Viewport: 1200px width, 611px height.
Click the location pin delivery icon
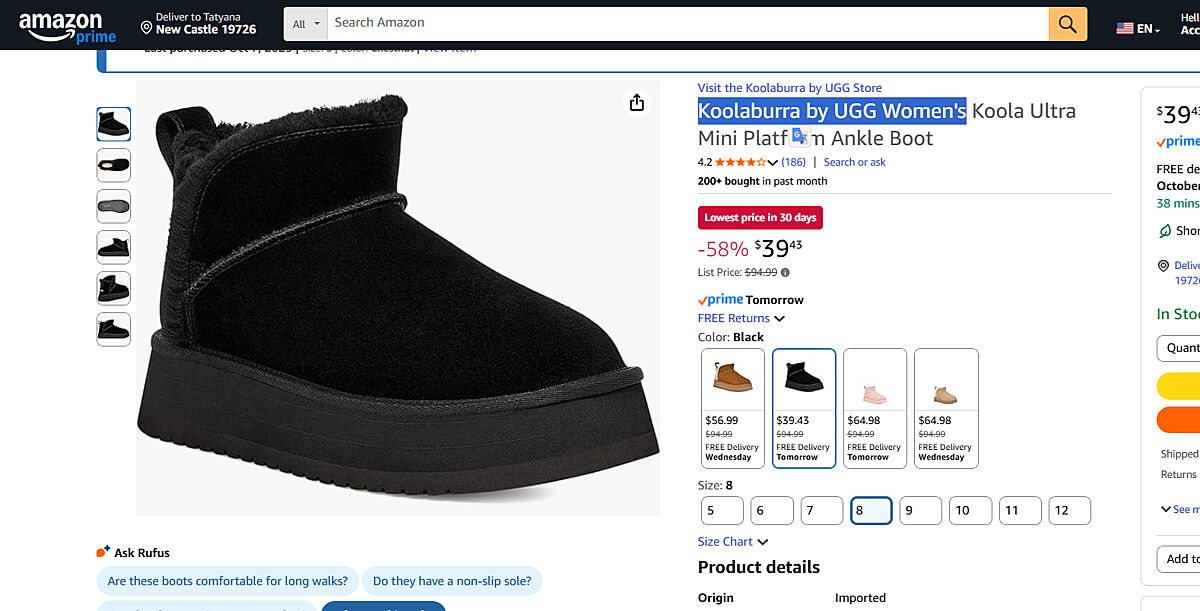[147, 26]
